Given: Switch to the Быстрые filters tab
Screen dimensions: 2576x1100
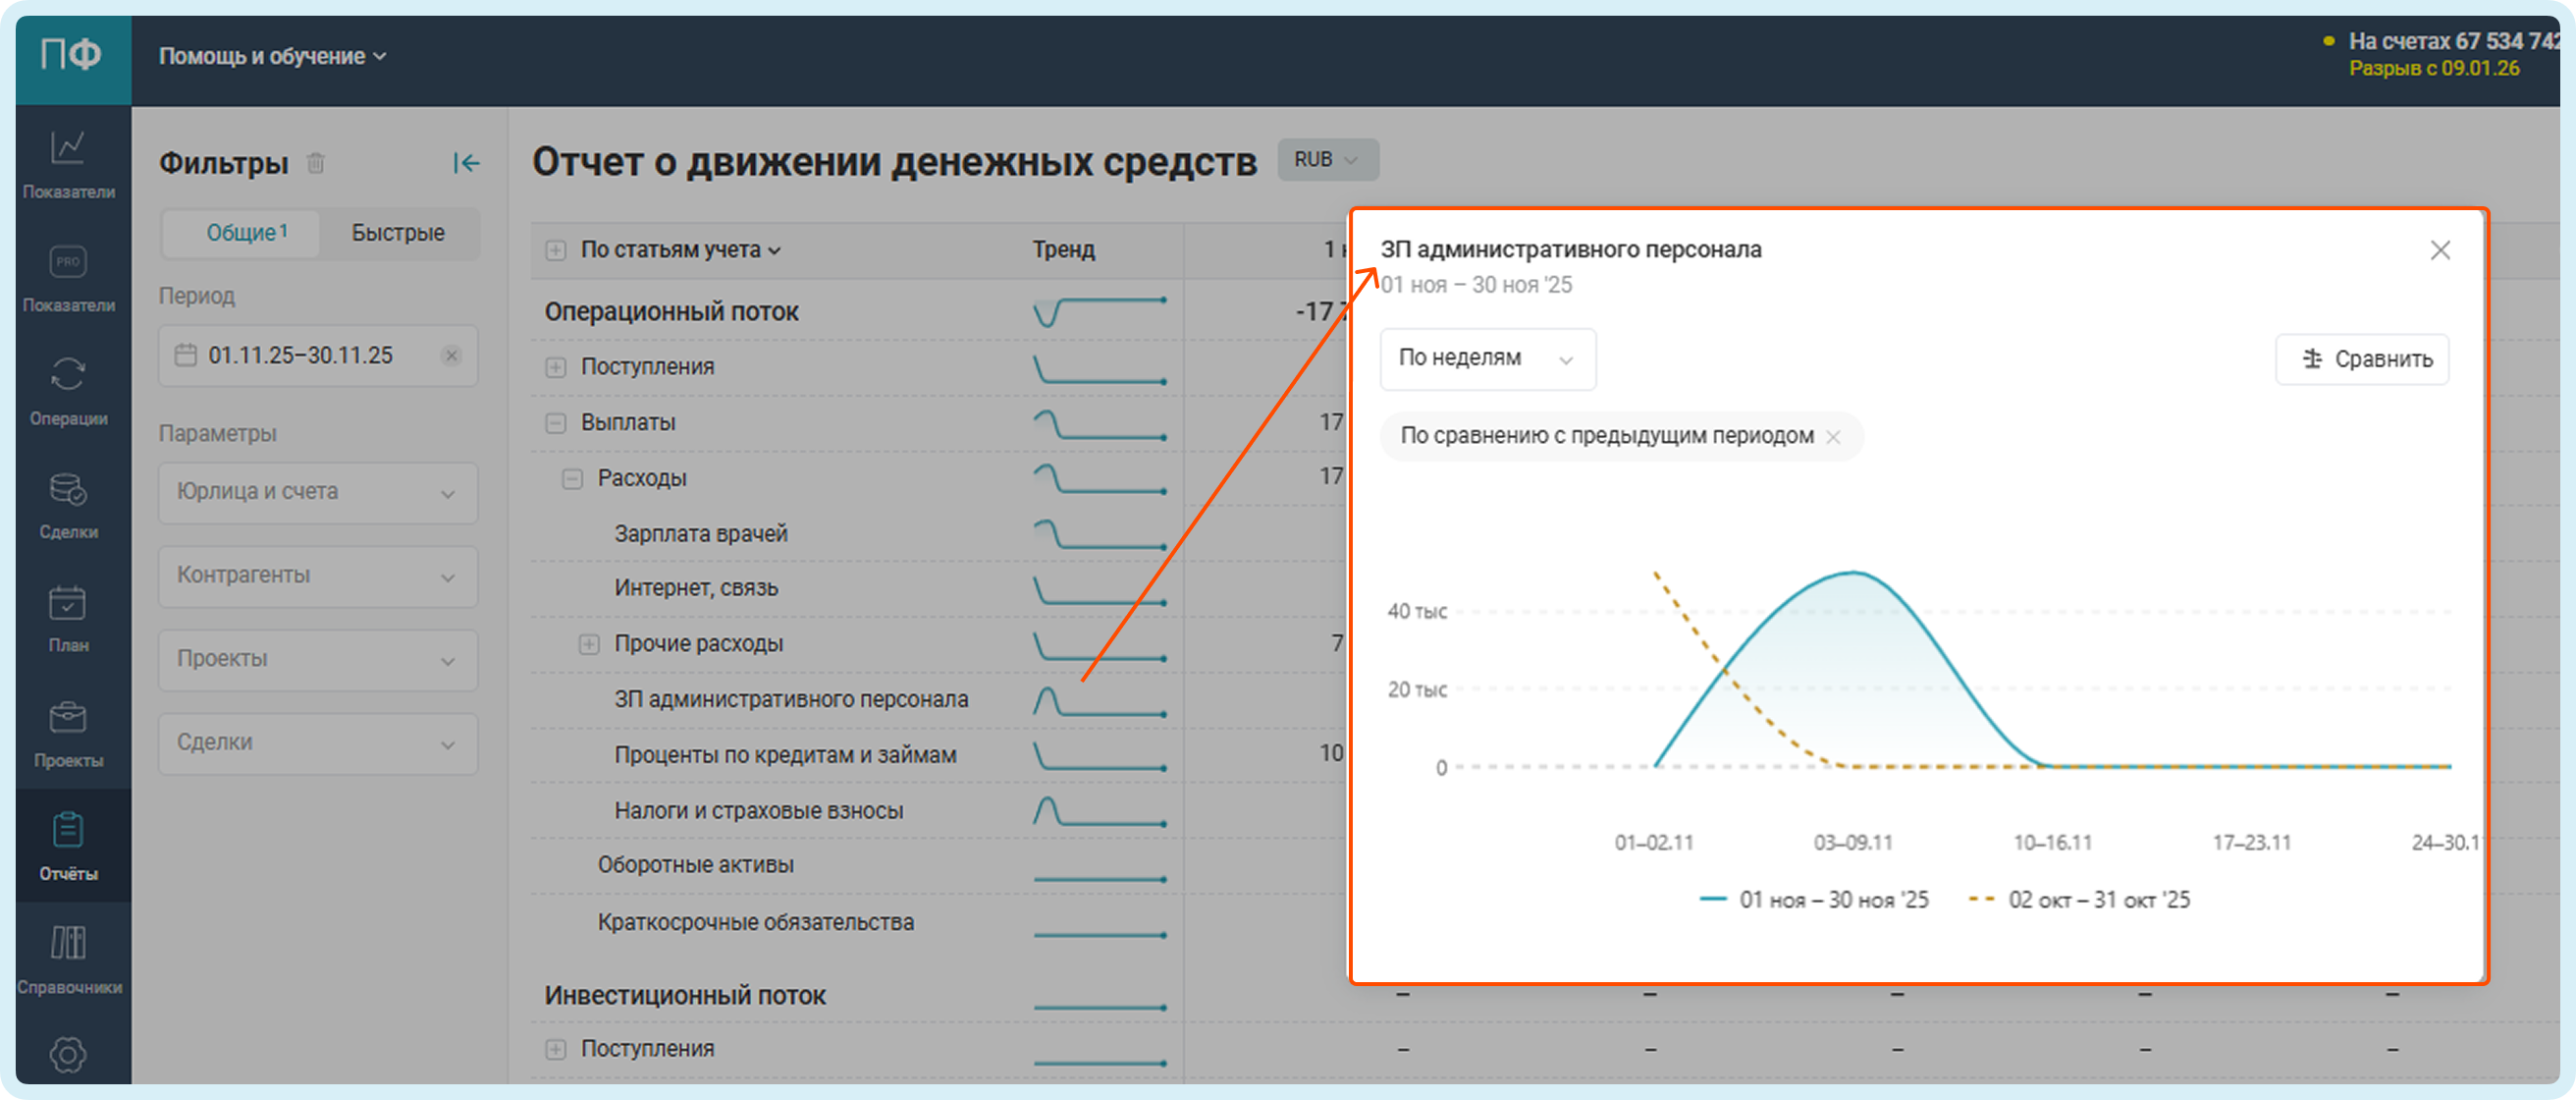Looking at the screenshot, I should point(398,233).
